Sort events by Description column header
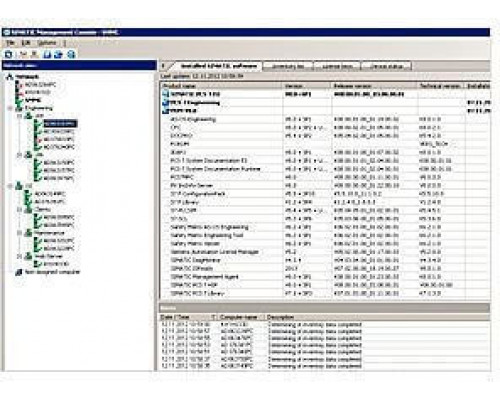 pyautogui.click(x=378, y=317)
